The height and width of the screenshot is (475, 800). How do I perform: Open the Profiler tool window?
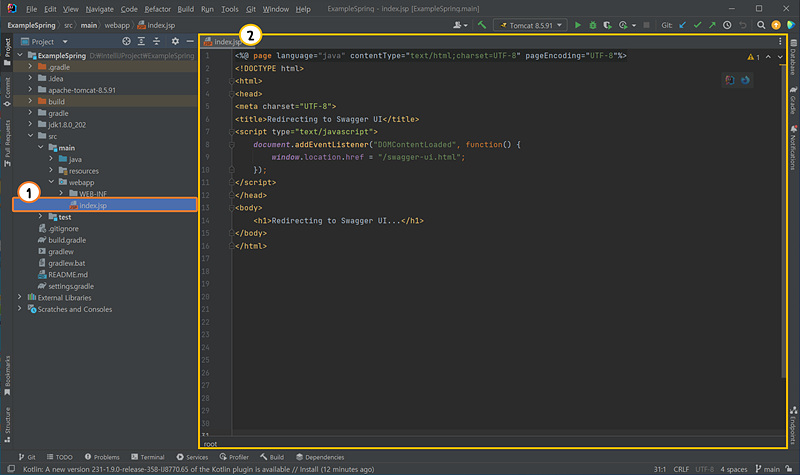pyautogui.click(x=234, y=457)
